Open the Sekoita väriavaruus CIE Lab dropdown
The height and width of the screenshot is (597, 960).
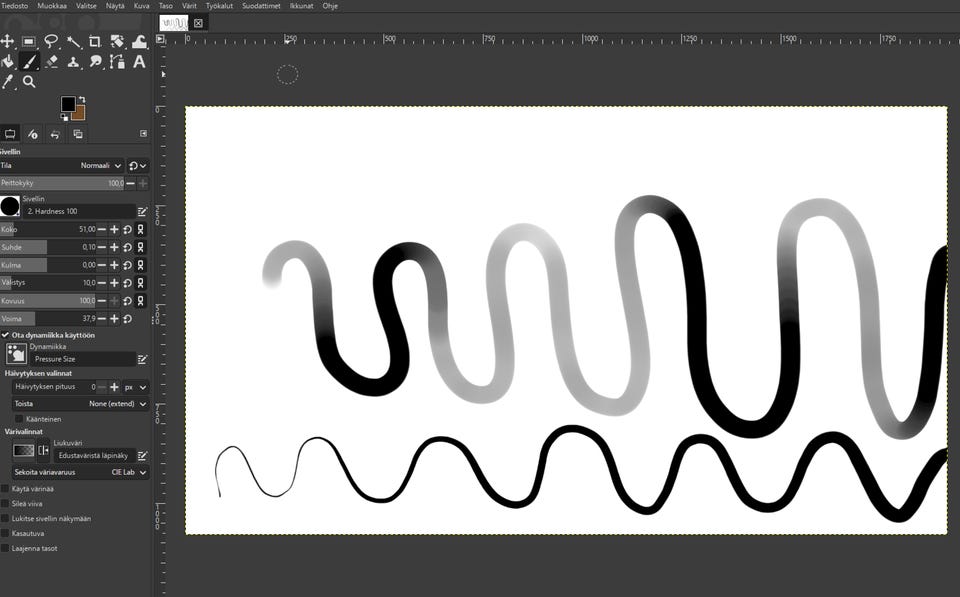pyautogui.click(x=81, y=472)
